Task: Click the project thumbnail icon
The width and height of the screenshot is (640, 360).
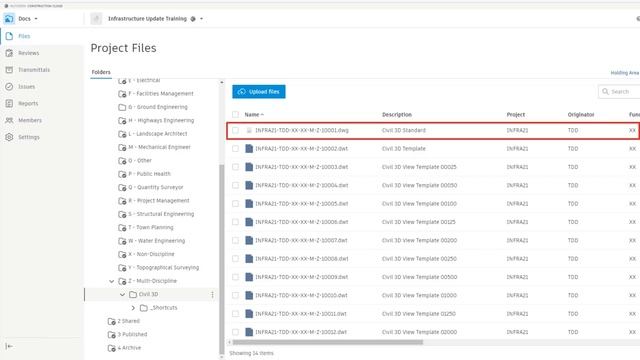Action: click(x=96, y=18)
